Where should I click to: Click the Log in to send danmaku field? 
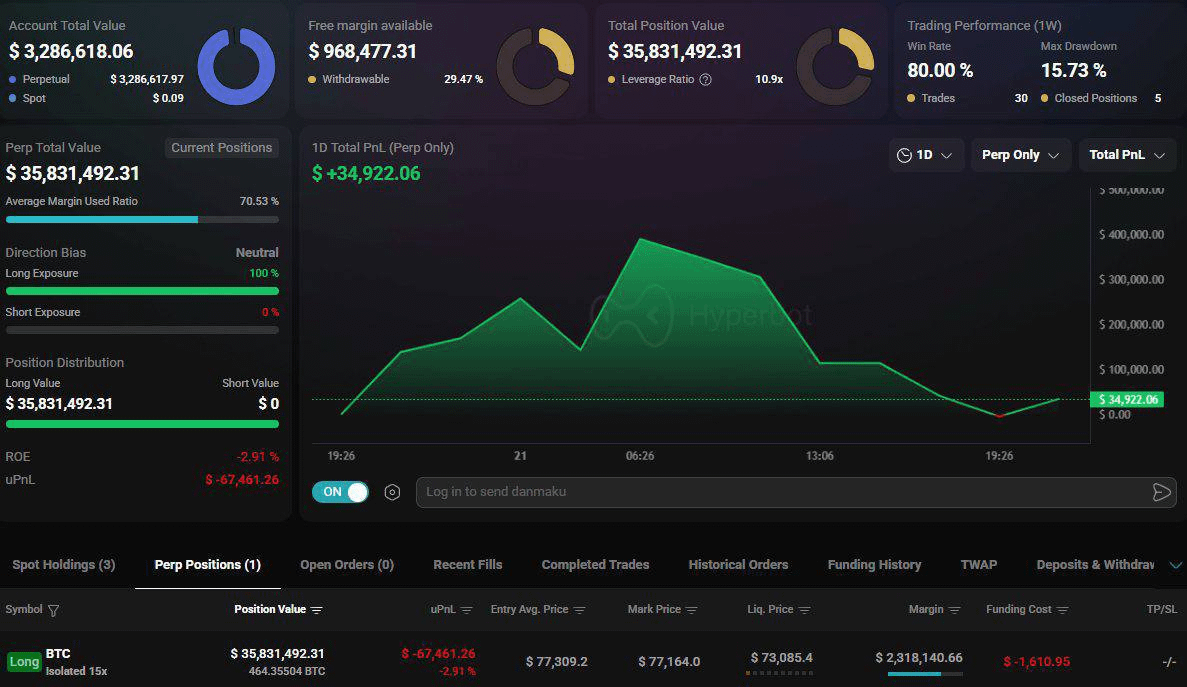click(x=796, y=492)
